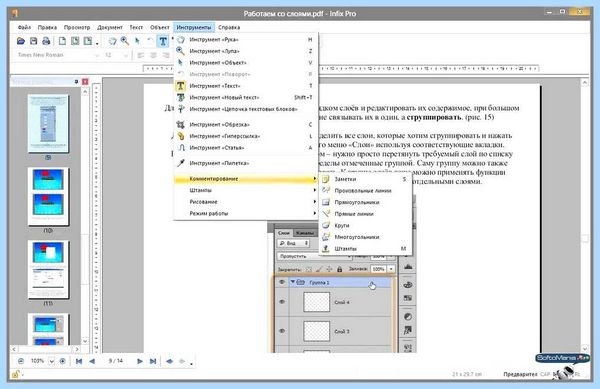This screenshot has width=600, height=389.
Task: Select the page 11 thumbnail
Action: click(48, 270)
